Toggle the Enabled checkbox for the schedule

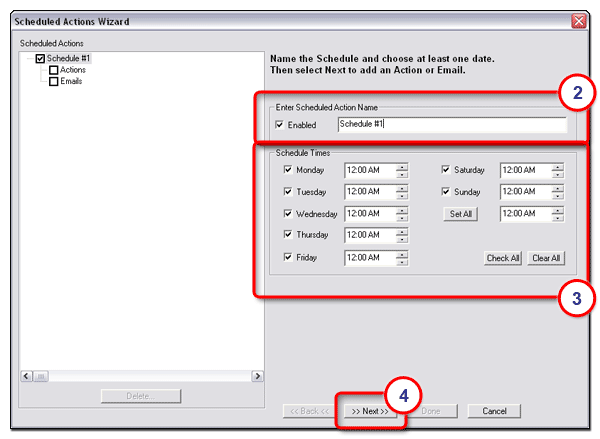[x=278, y=125]
